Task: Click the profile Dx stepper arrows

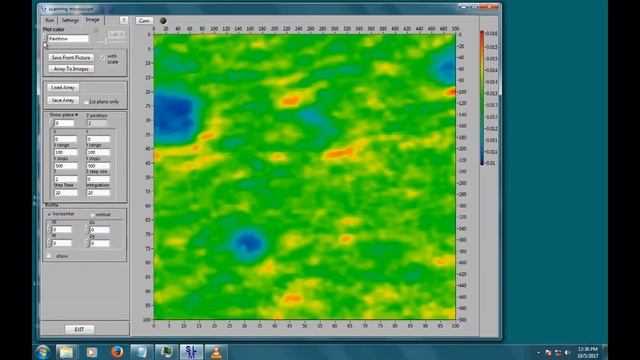Action: pos(87,230)
